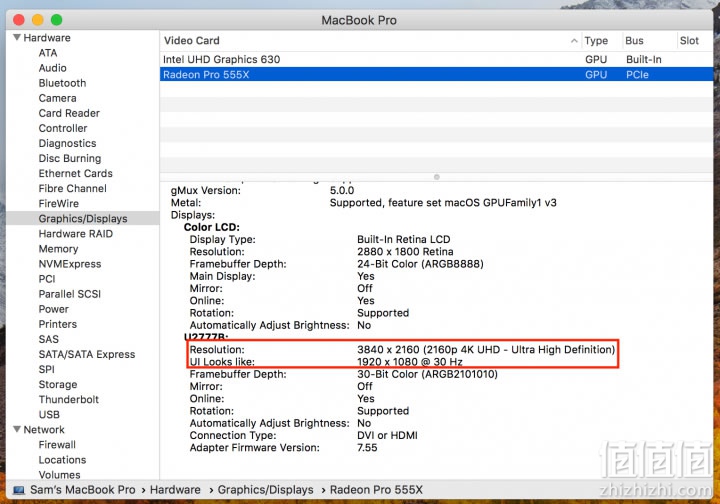The width and height of the screenshot is (720, 504).
Task: Open Diagnostics in the sidebar
Action: 68,143
